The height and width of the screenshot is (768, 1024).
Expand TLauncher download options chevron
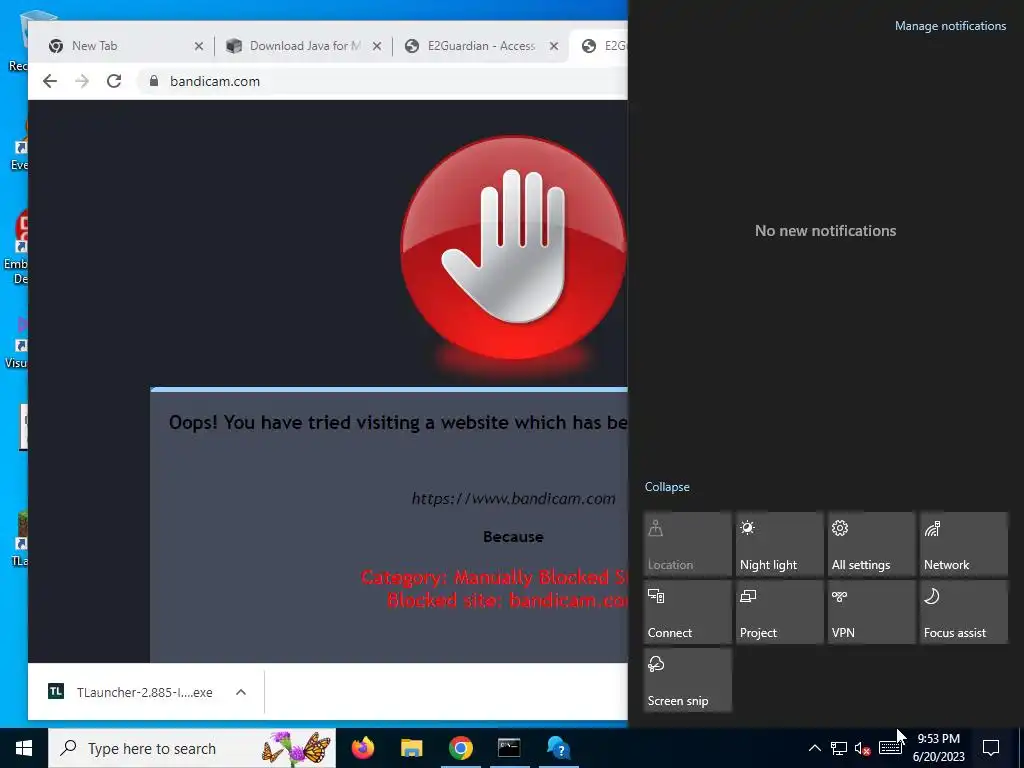pyautogui.click(x=241, y=692)
